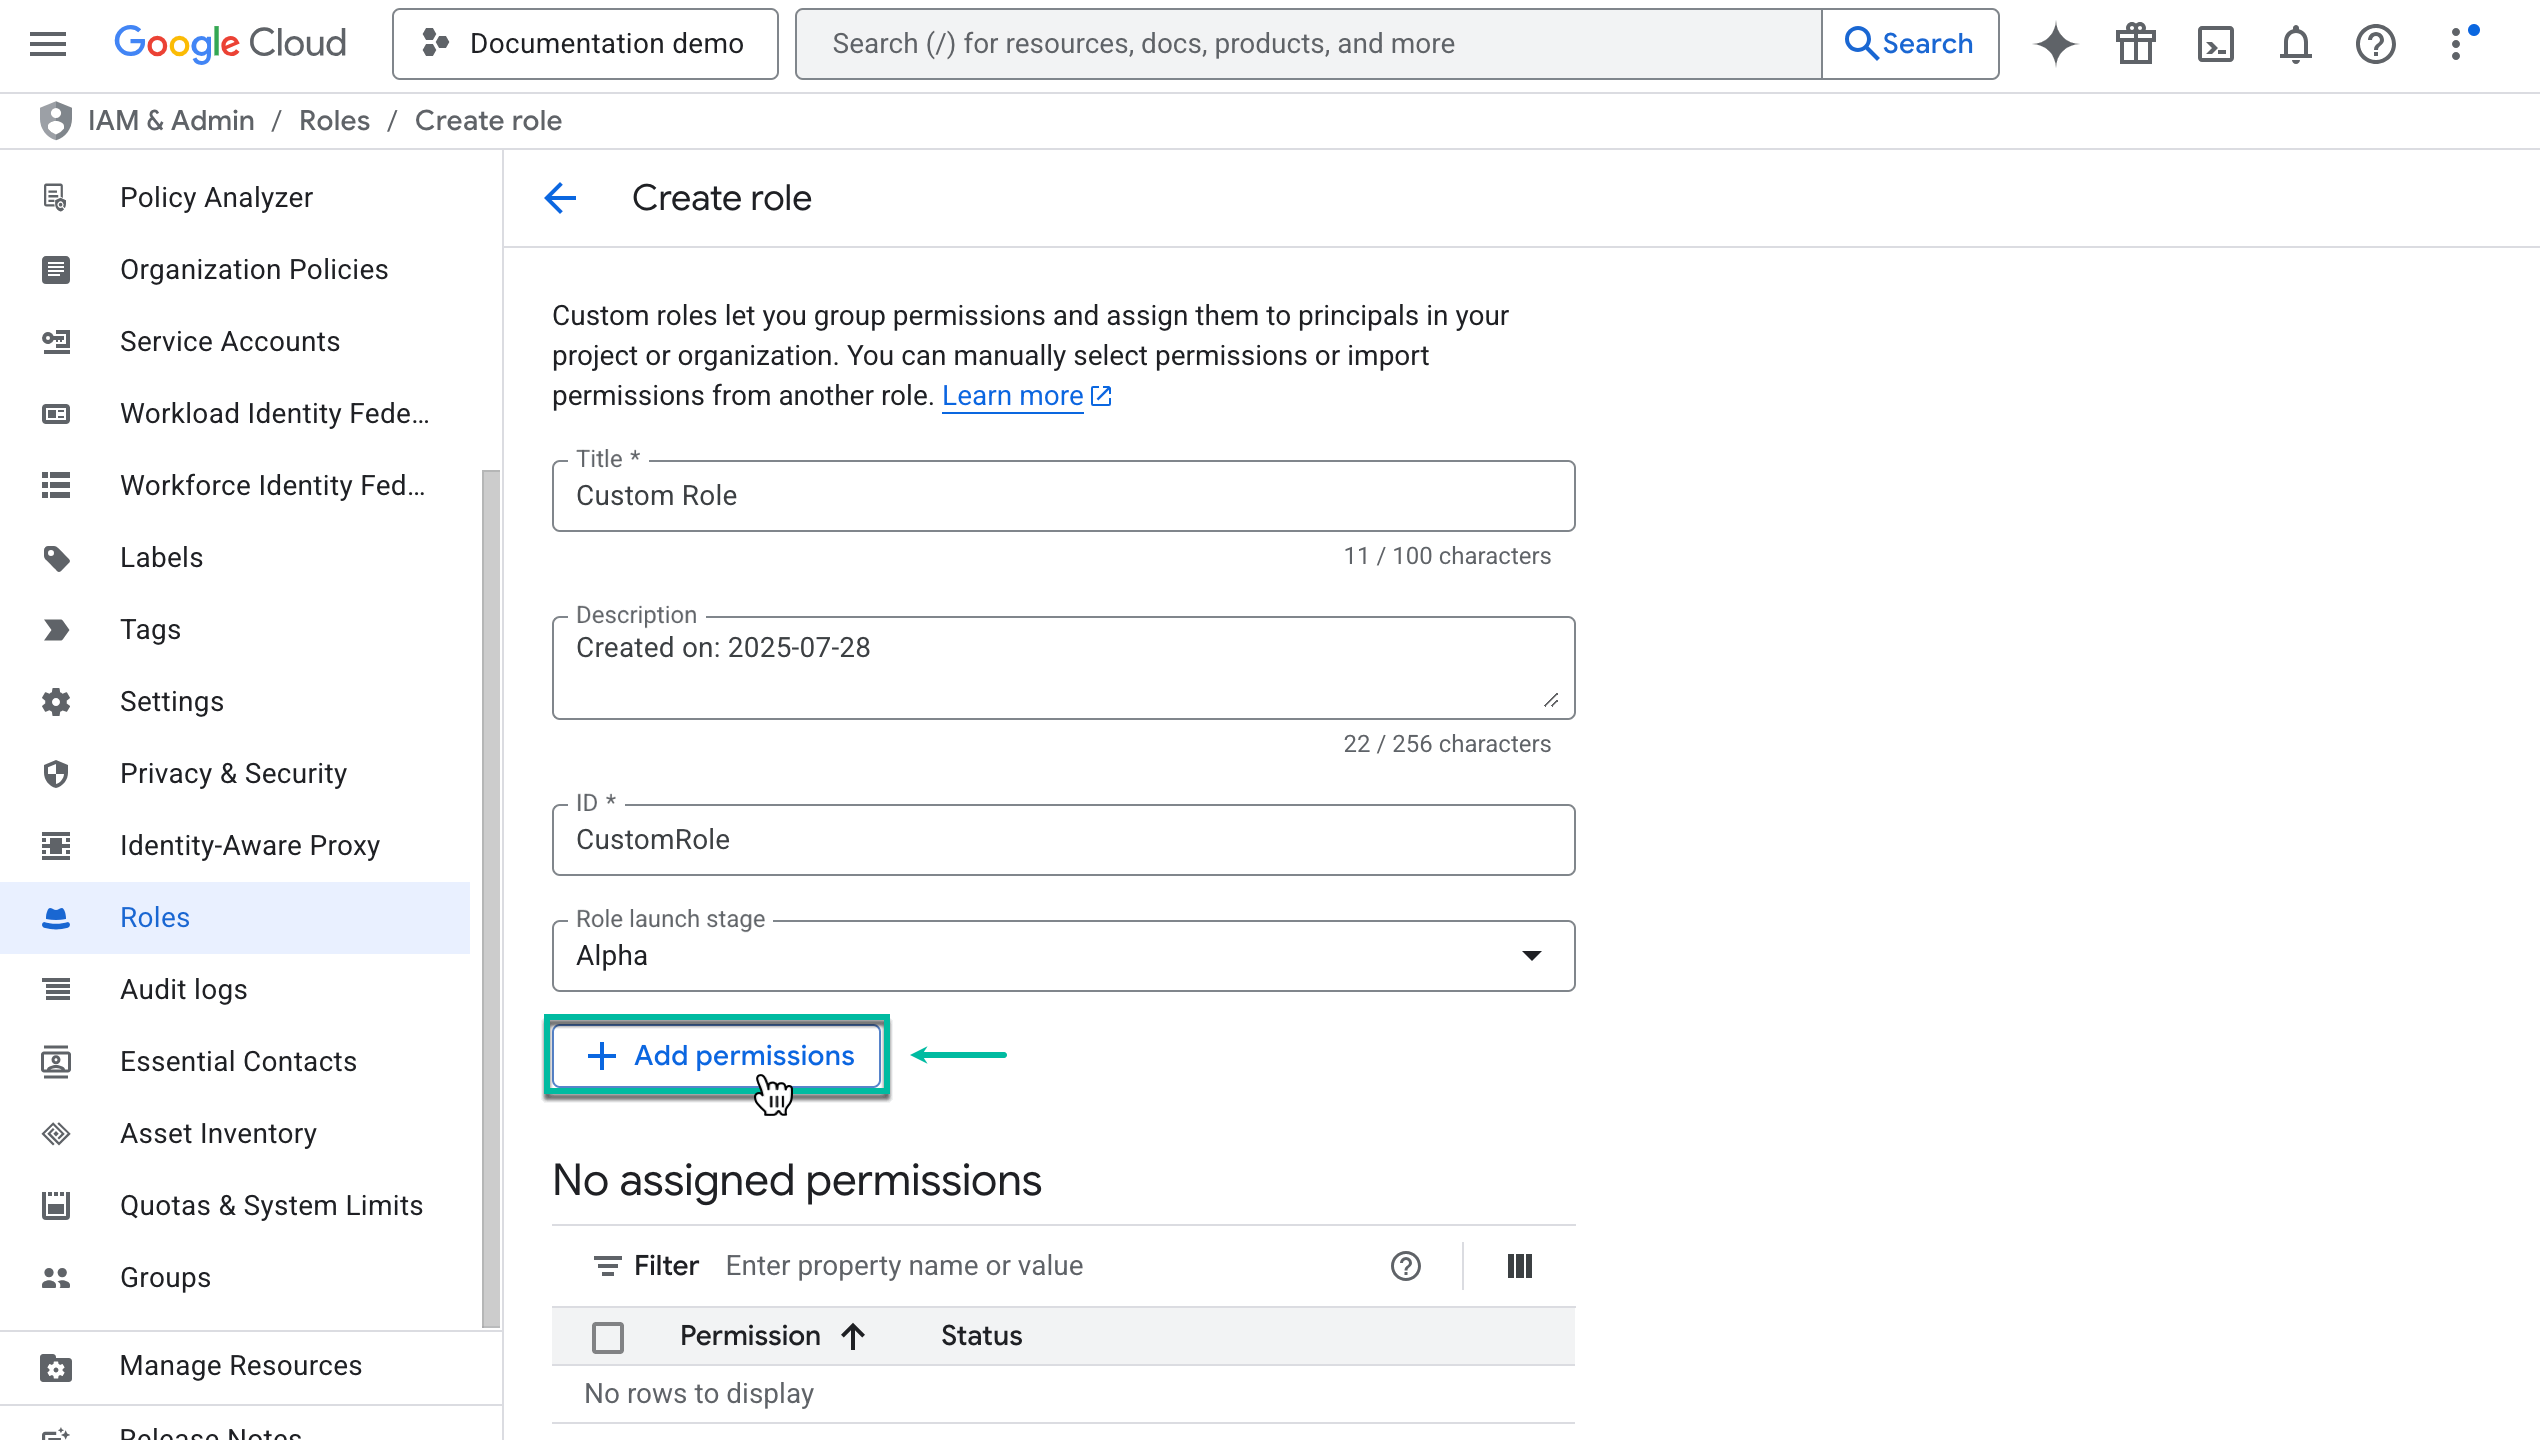Open the Gemini AI assistant
Viewport: 2540px width, 1440px height.
(2055, 43)
